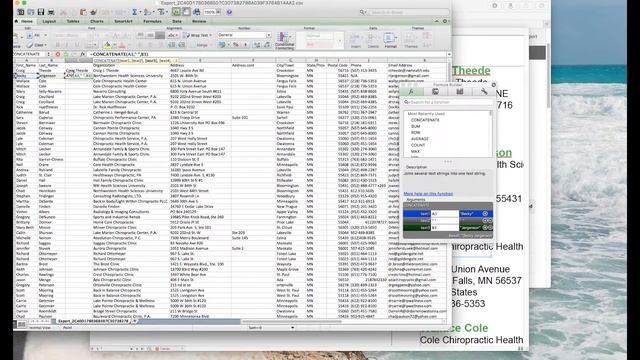Open the new workbook icon
The width and height of the screenshot is (640, 360).
[x=20, y=12]
